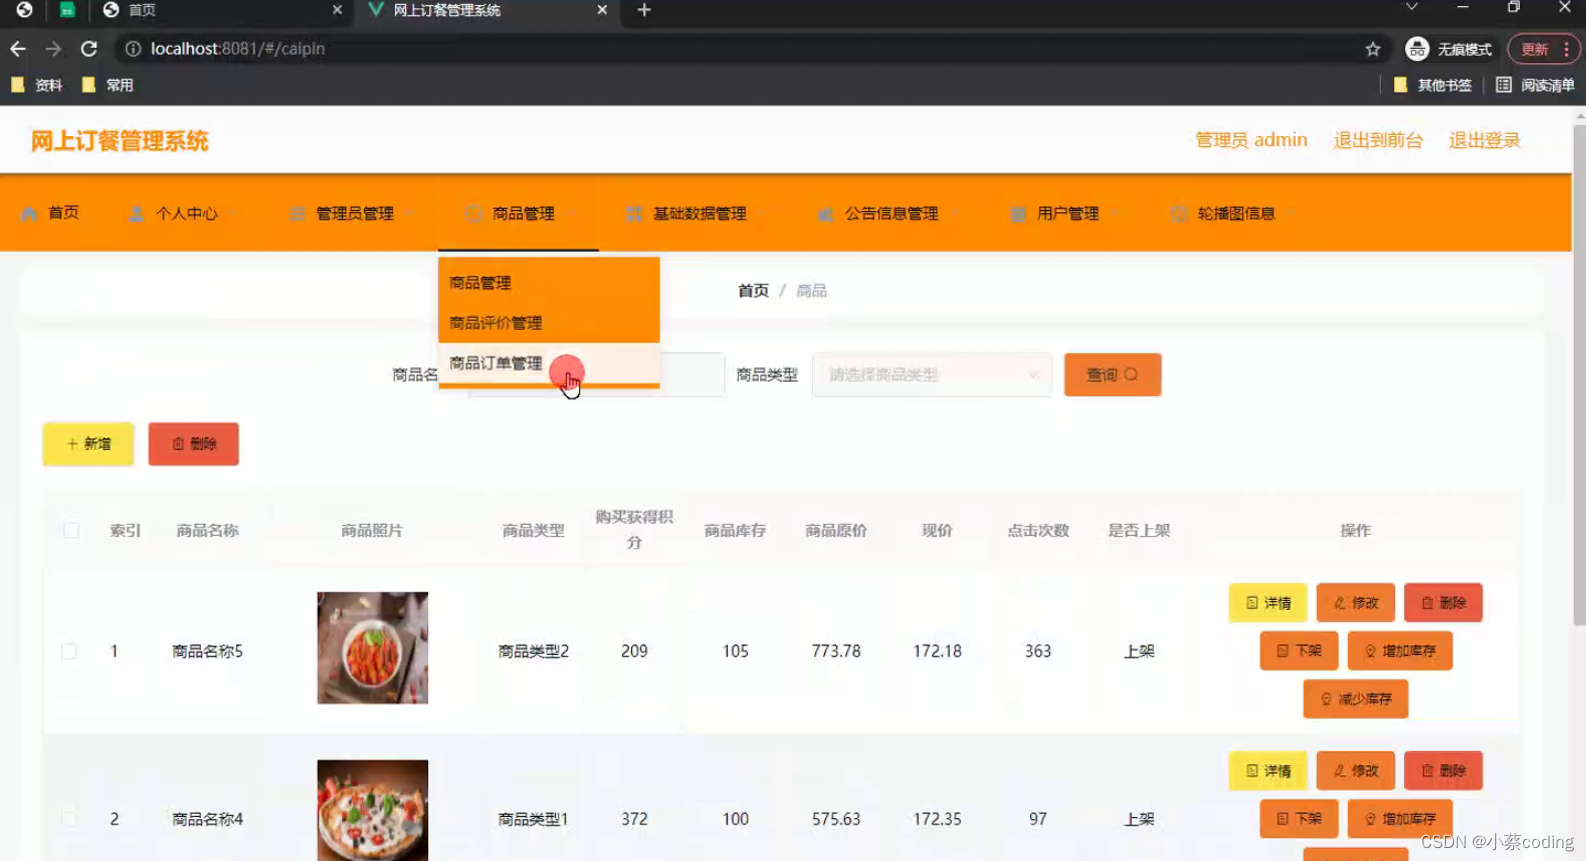Select 商品评价管理 submenu item

coord(548,323)
